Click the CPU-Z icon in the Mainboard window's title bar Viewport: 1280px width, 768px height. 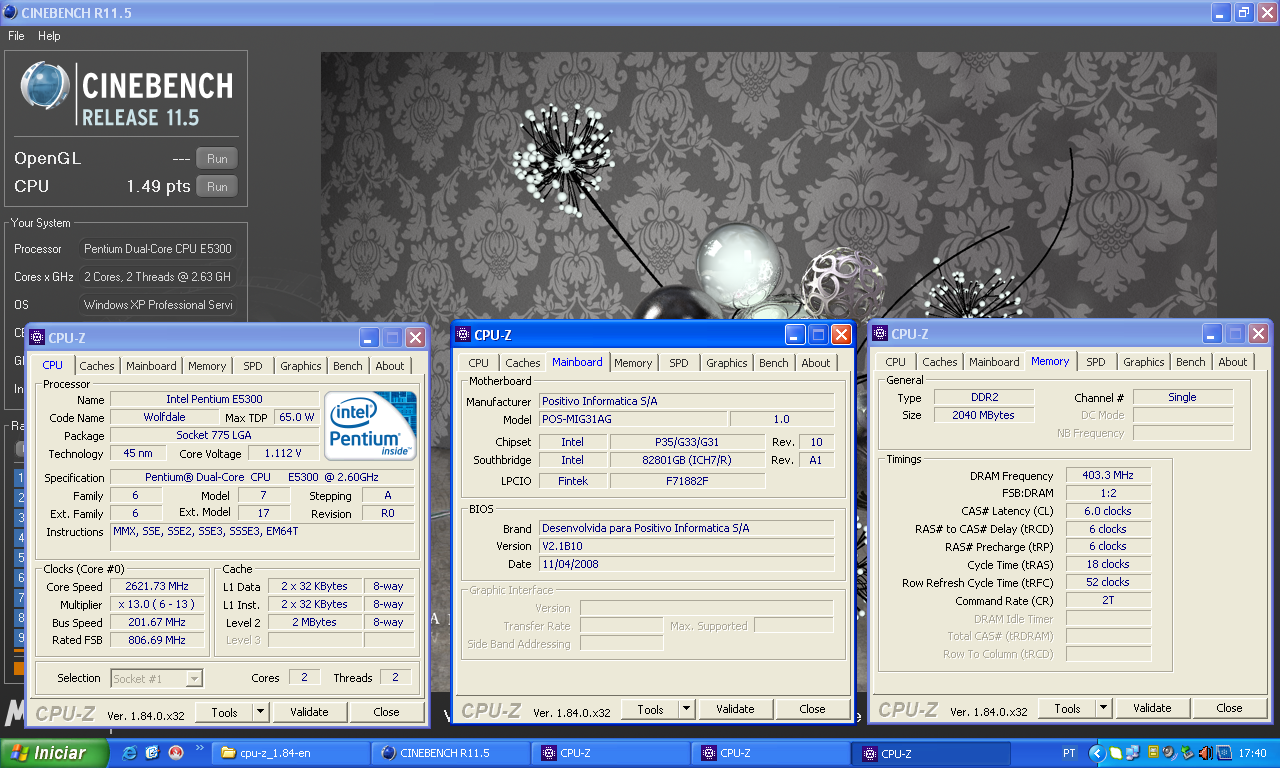pyautogui.click(x=464, y=335)
